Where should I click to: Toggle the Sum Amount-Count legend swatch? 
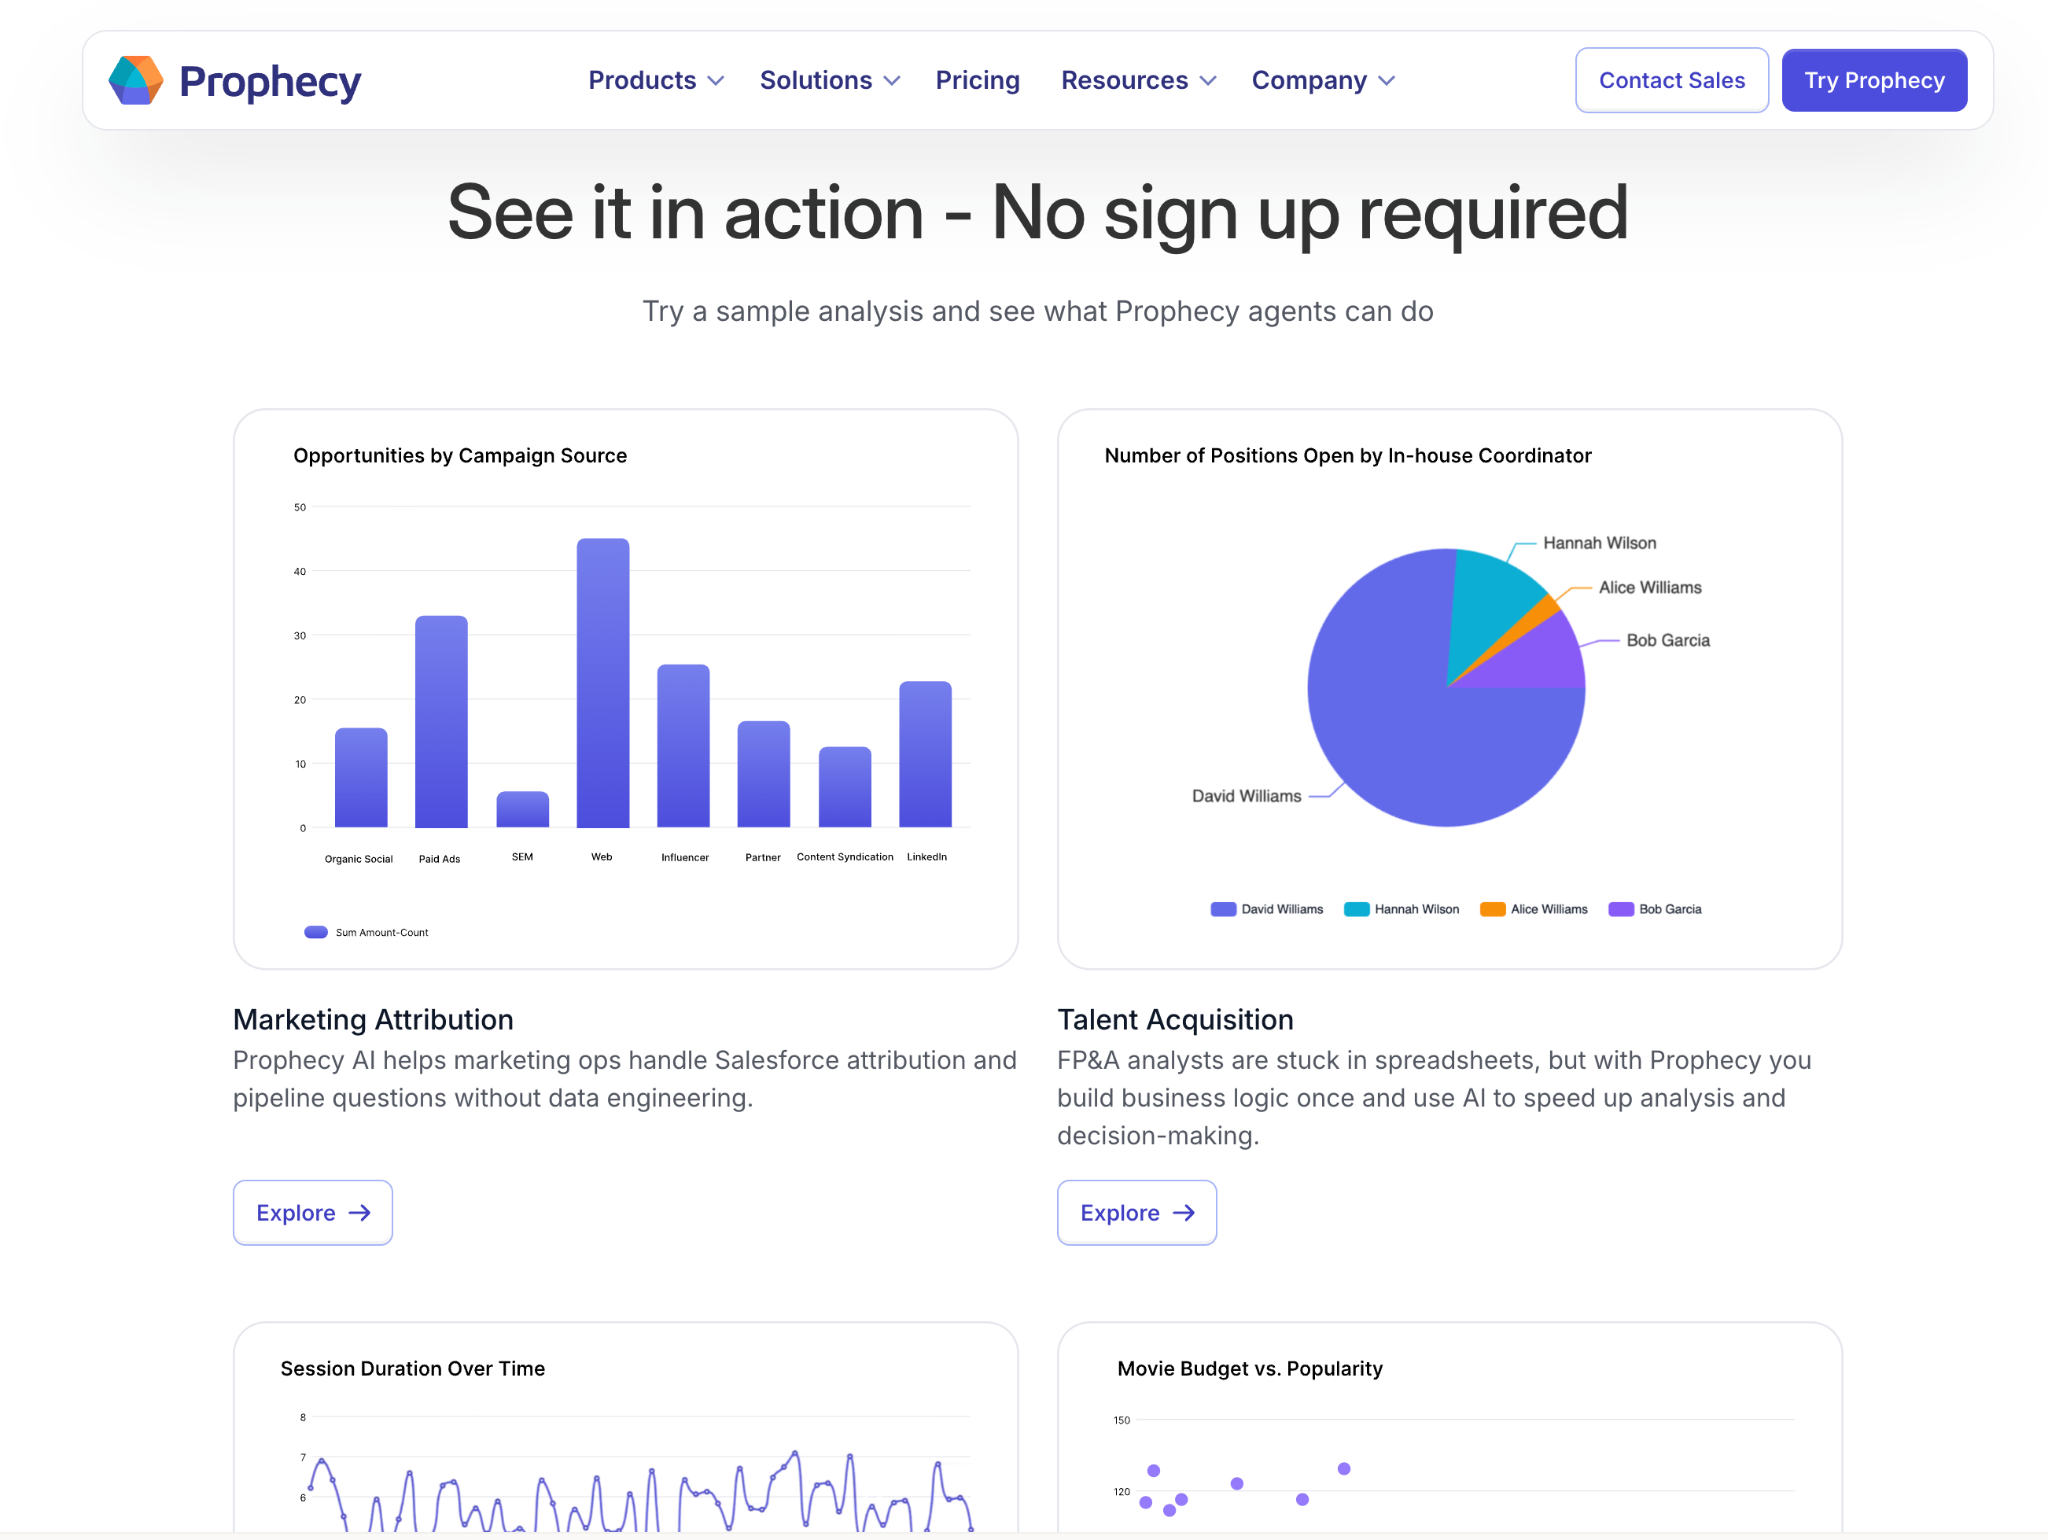(x=316, y=932)
